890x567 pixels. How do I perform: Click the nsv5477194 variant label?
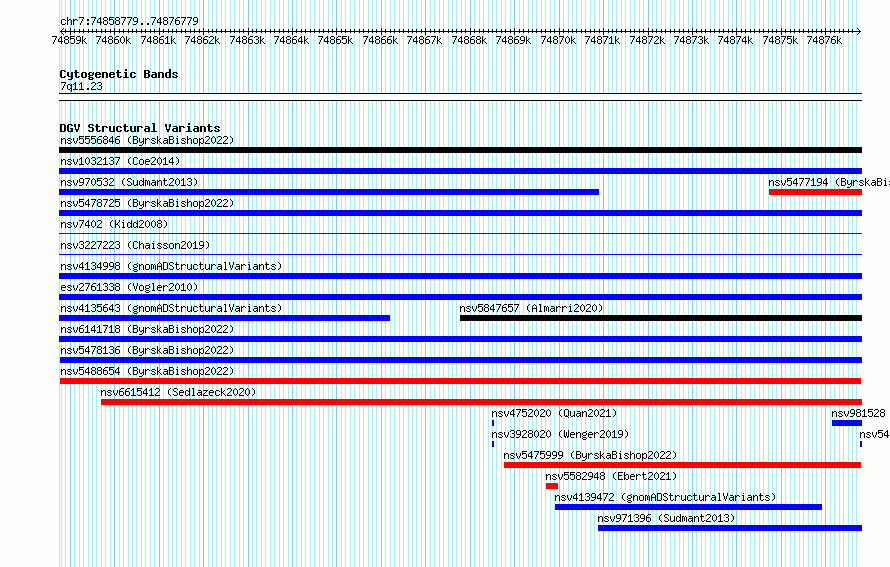click(x=829, y=182)
